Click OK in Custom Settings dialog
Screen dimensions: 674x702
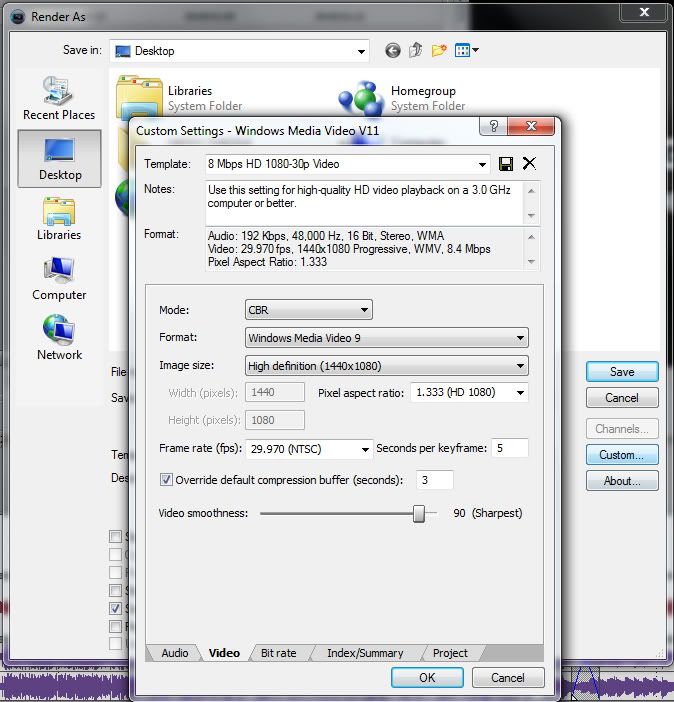(427, 677)
